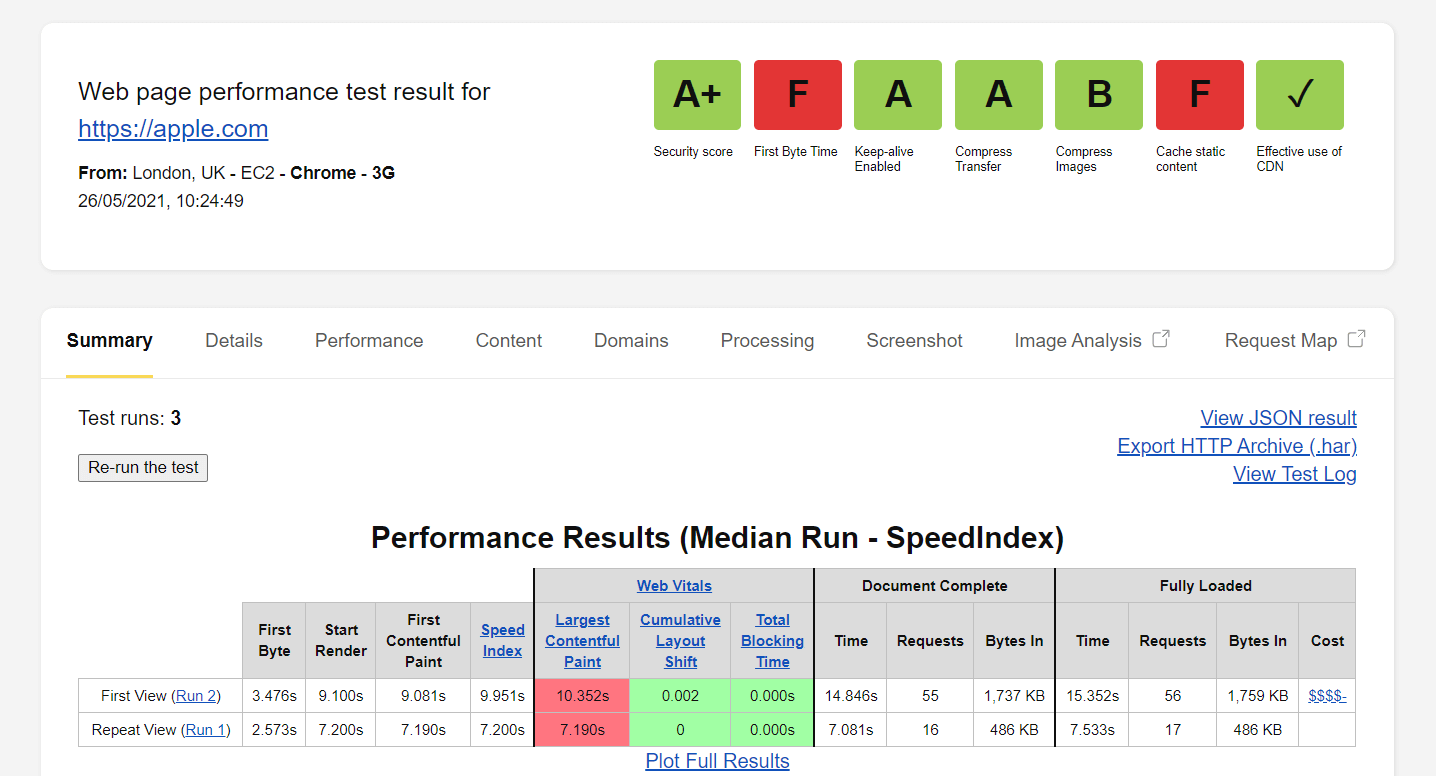Open the Request Map tab

point(1281,340)
